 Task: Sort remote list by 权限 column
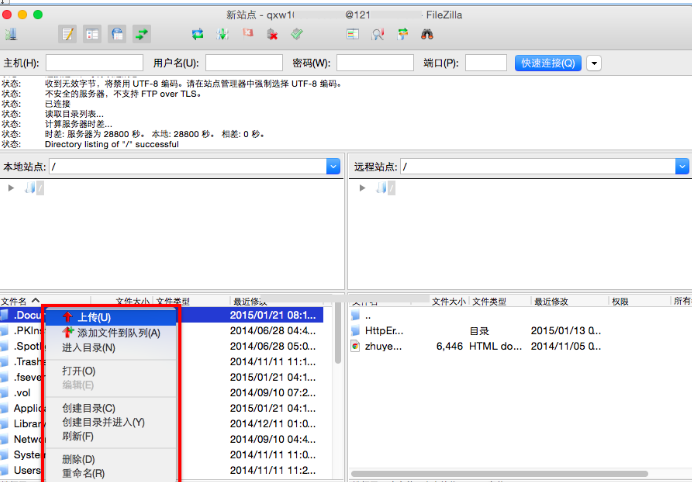pos(639,301)
